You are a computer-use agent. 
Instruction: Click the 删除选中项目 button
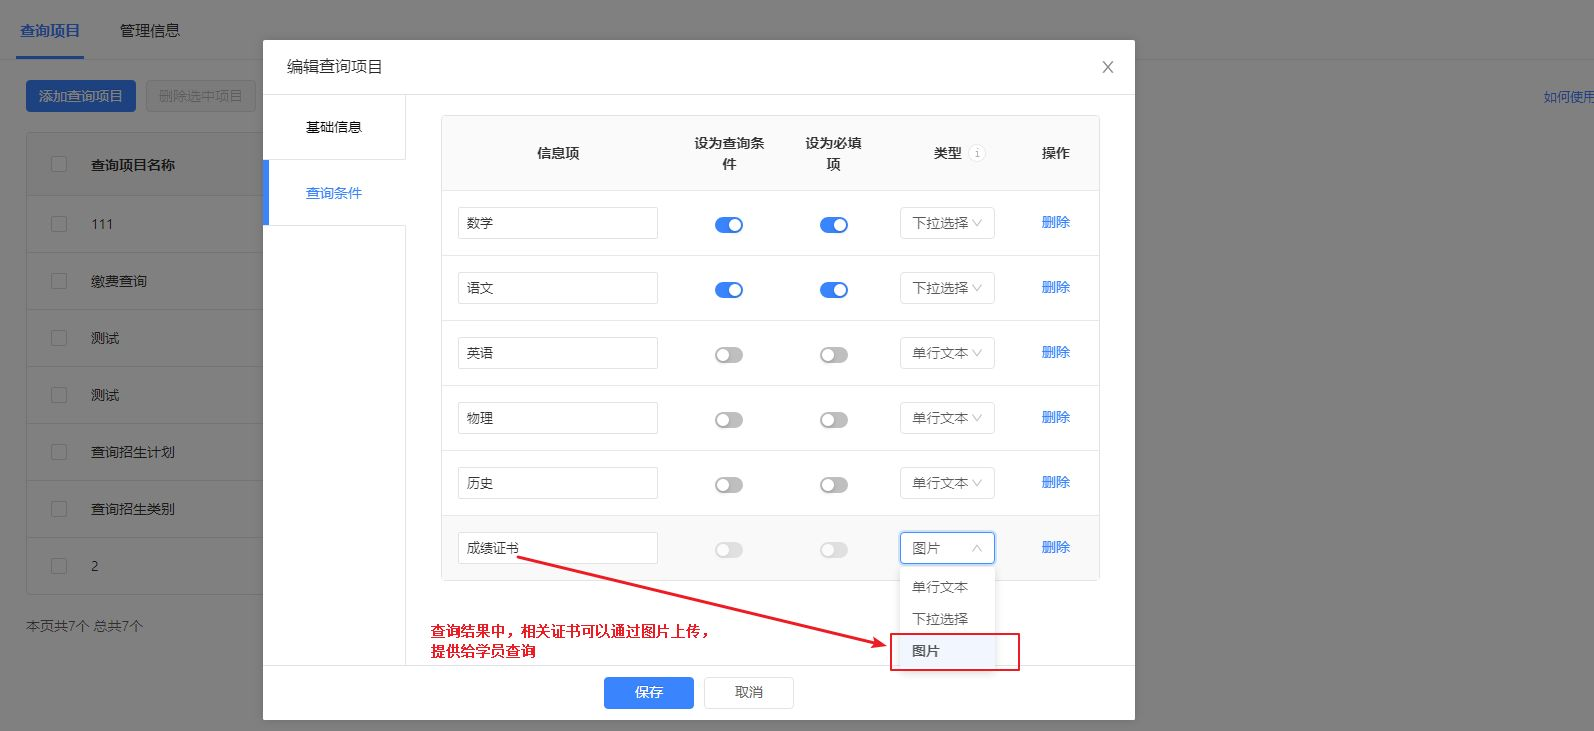[x=201, y=96]
